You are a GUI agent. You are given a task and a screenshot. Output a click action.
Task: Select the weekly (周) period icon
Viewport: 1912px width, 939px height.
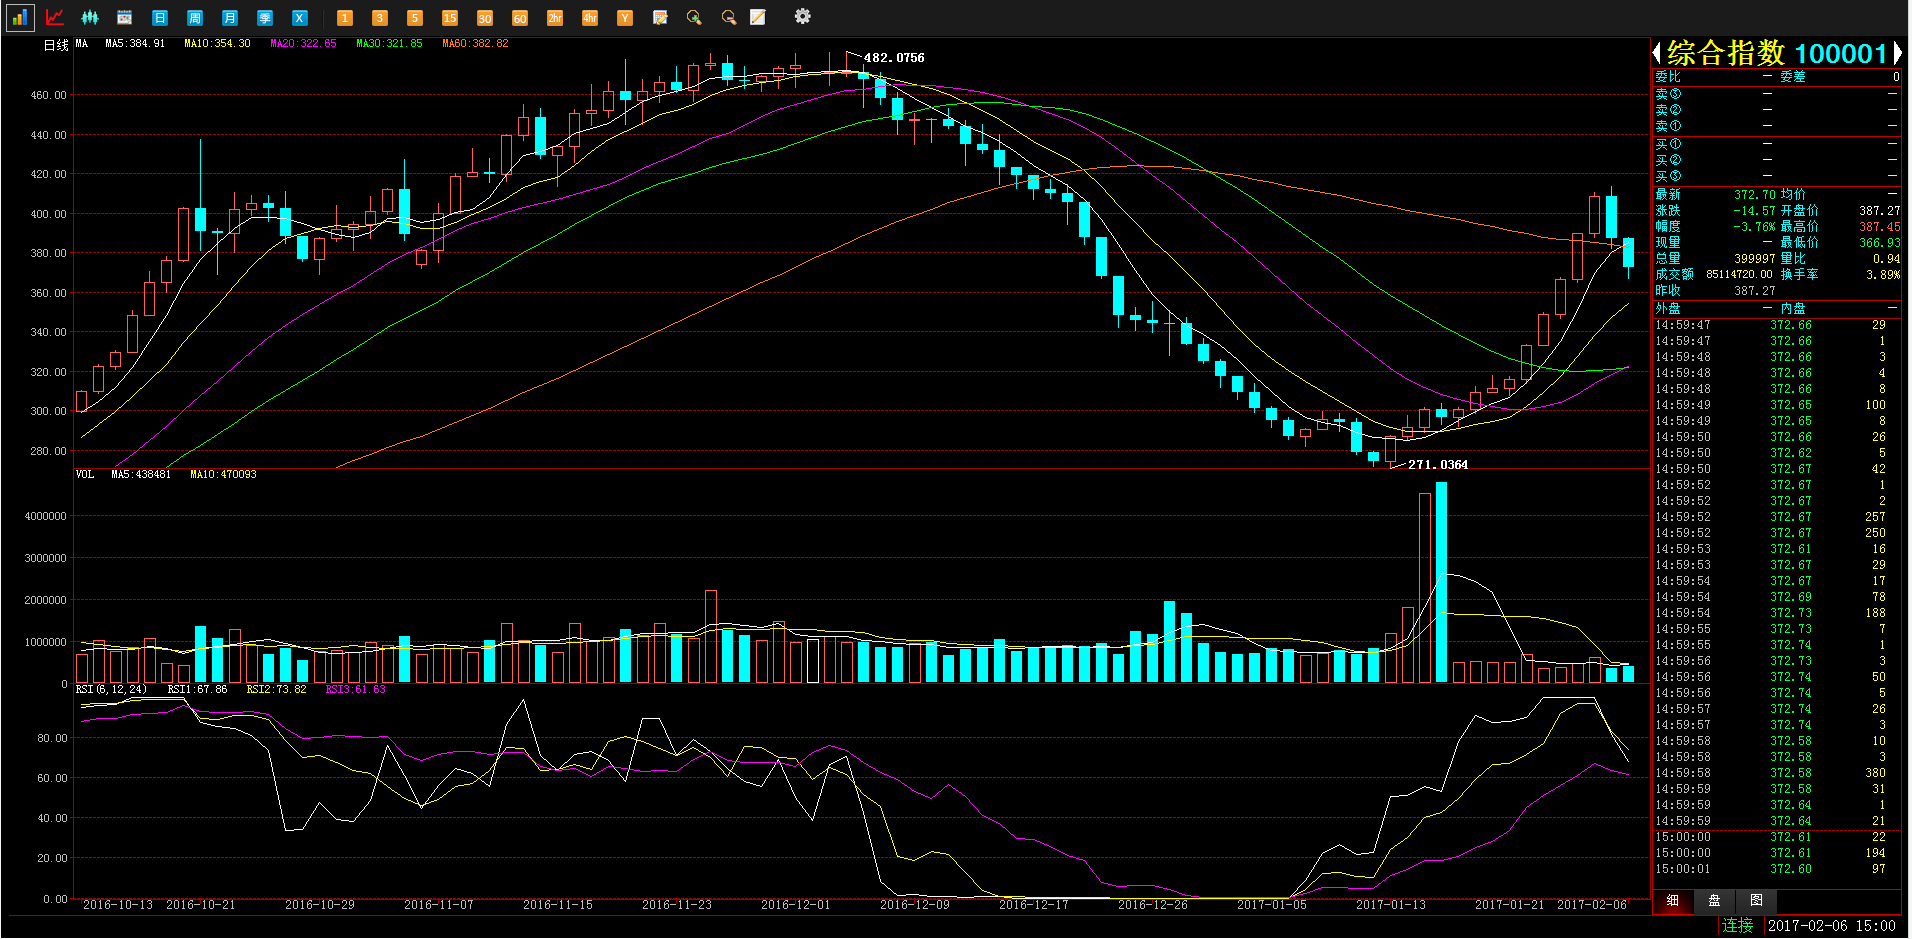click(x=195, y=17)
